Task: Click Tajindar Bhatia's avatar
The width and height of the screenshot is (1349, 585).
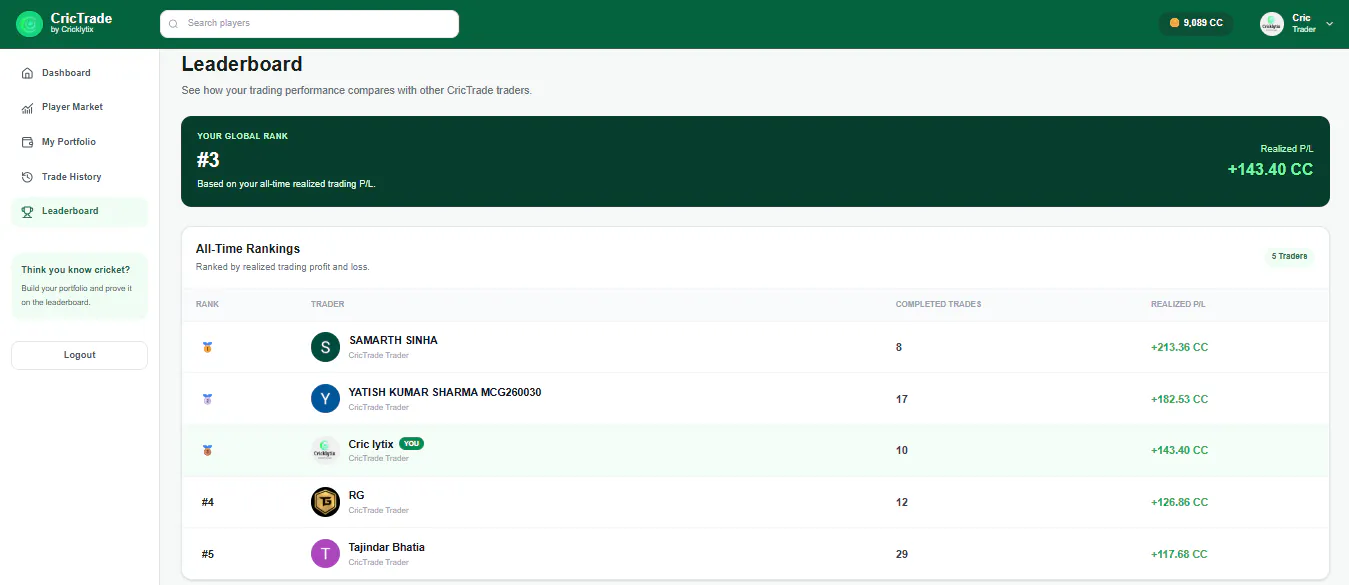Action: pyautogui.click(x=326, y=554)
